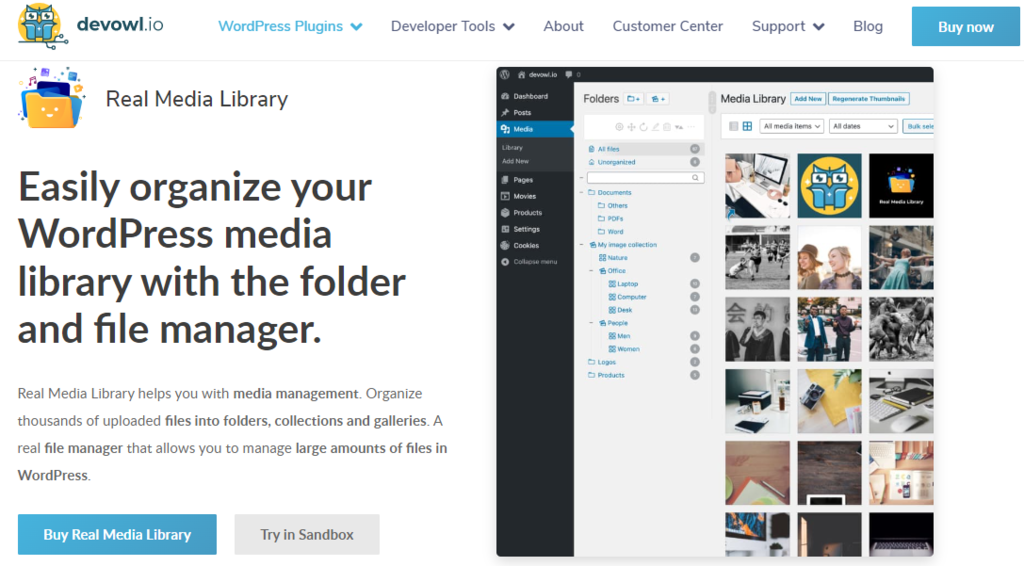Screen dimensions: 1024x566
Task: Click Add New beside Media Library heading
Action: pos(808,99)
